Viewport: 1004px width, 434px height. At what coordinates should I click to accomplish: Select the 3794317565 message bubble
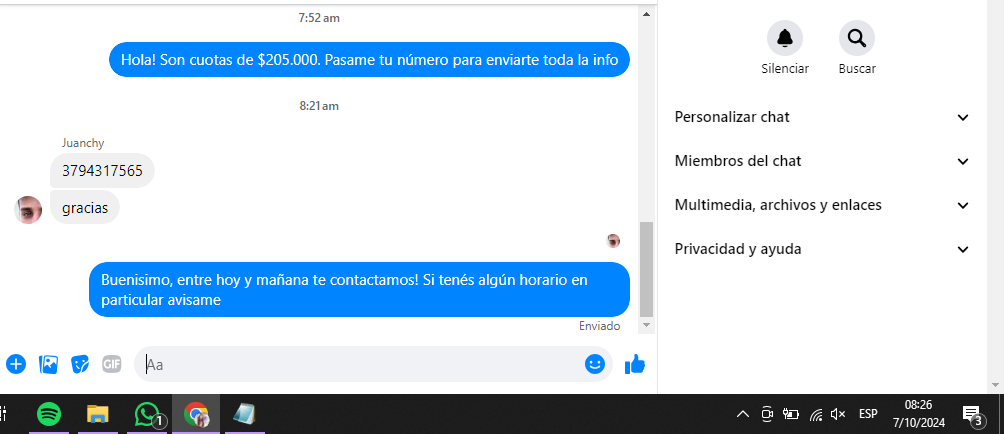coord(102,171)
